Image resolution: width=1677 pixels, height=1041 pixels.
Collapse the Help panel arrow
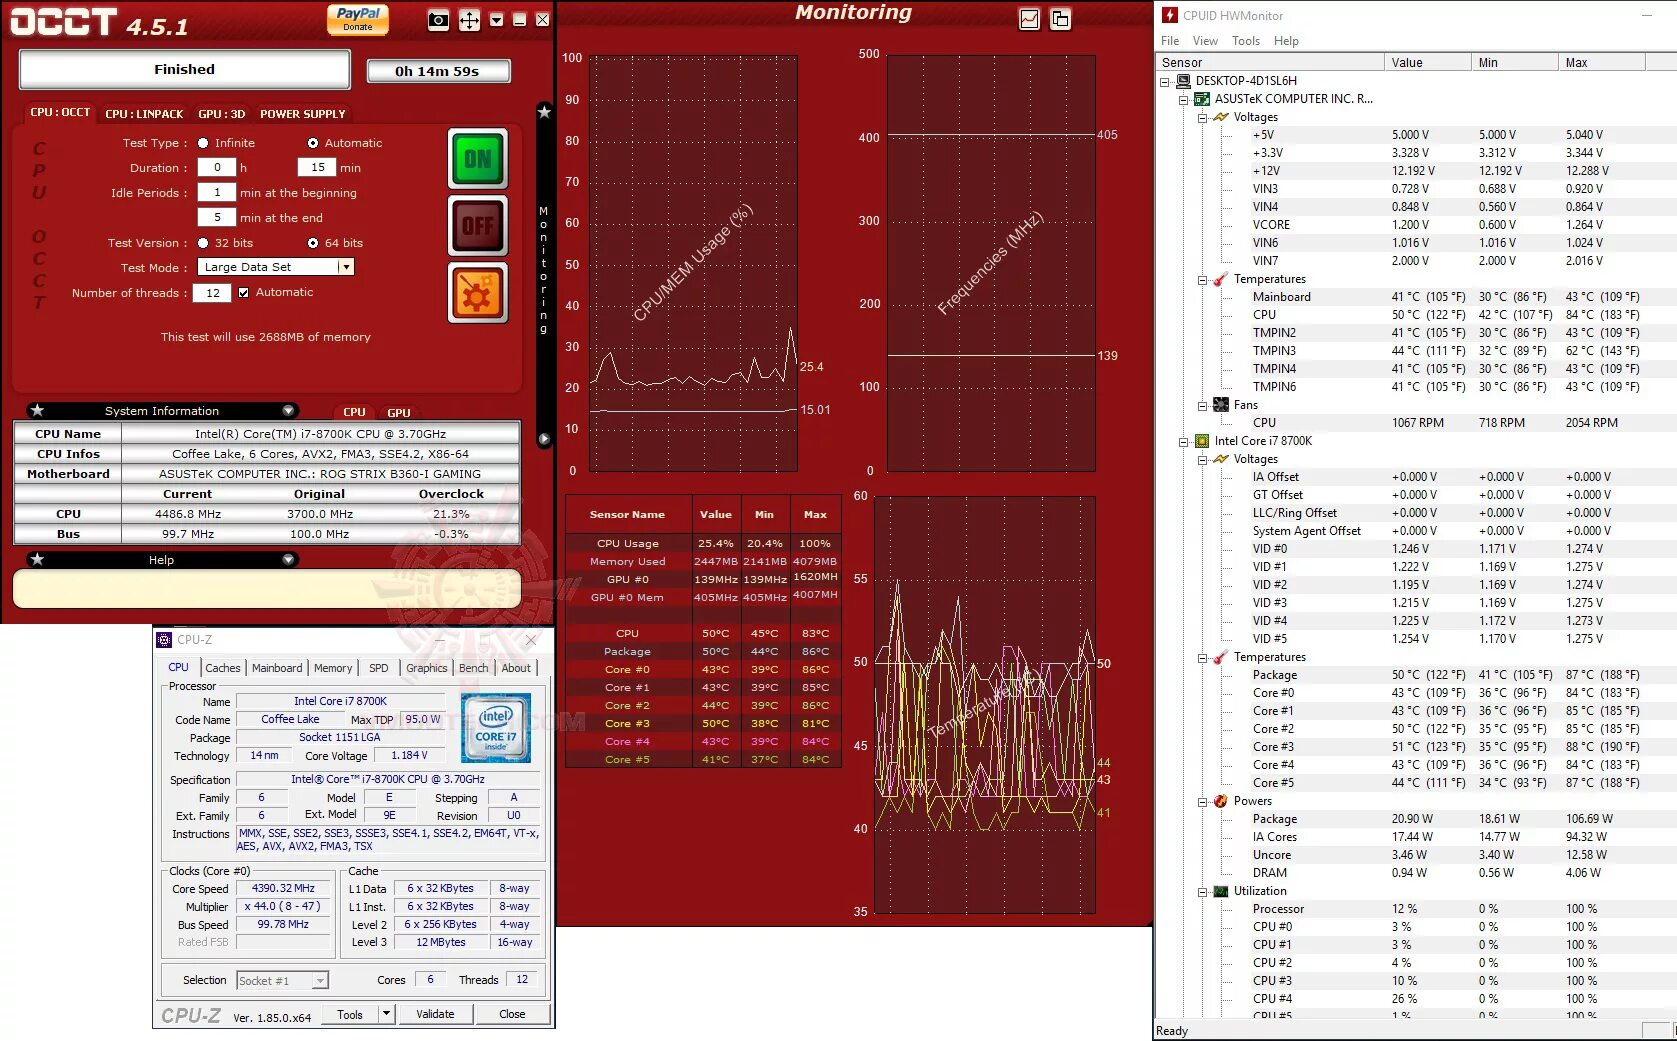pos(288,559)
